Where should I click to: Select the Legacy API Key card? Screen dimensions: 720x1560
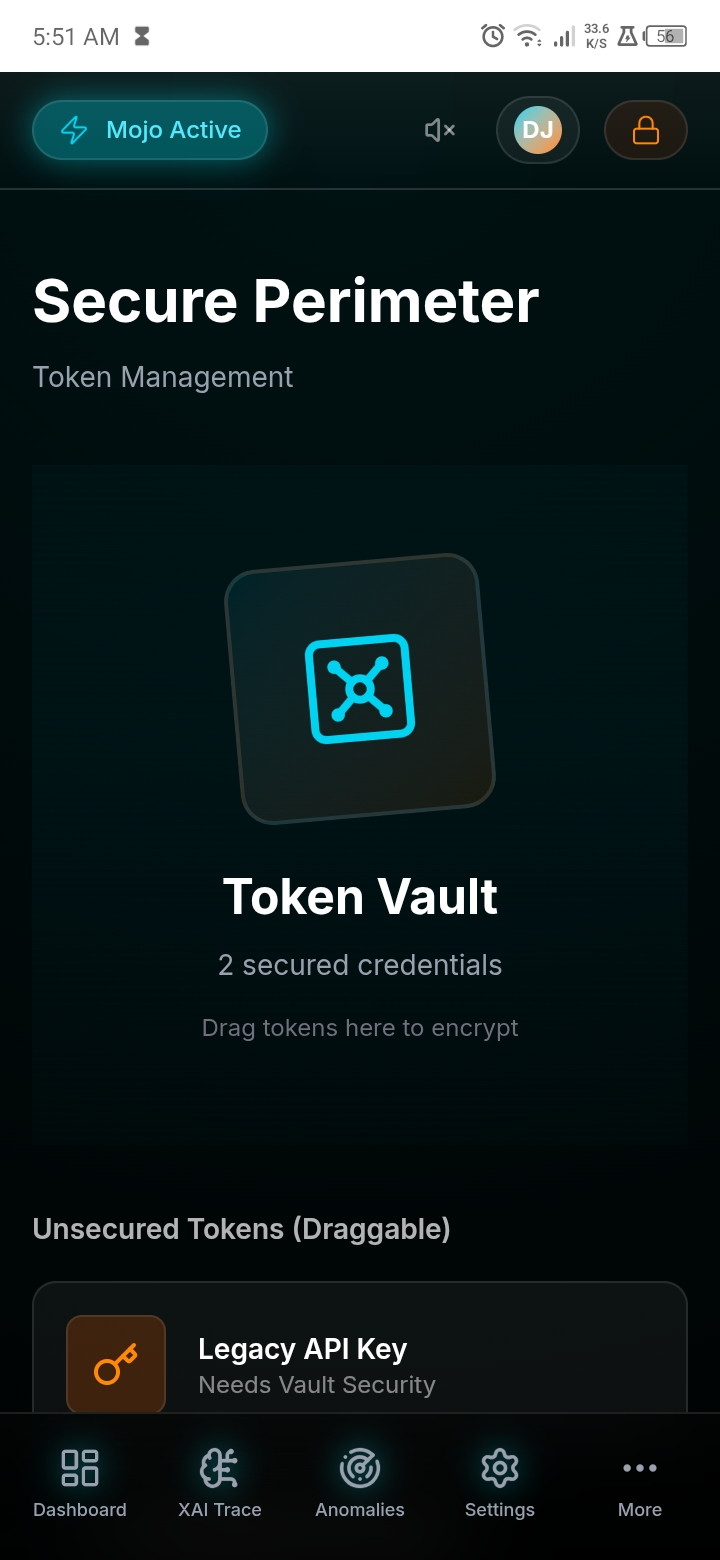click(x=360, y=1348)
